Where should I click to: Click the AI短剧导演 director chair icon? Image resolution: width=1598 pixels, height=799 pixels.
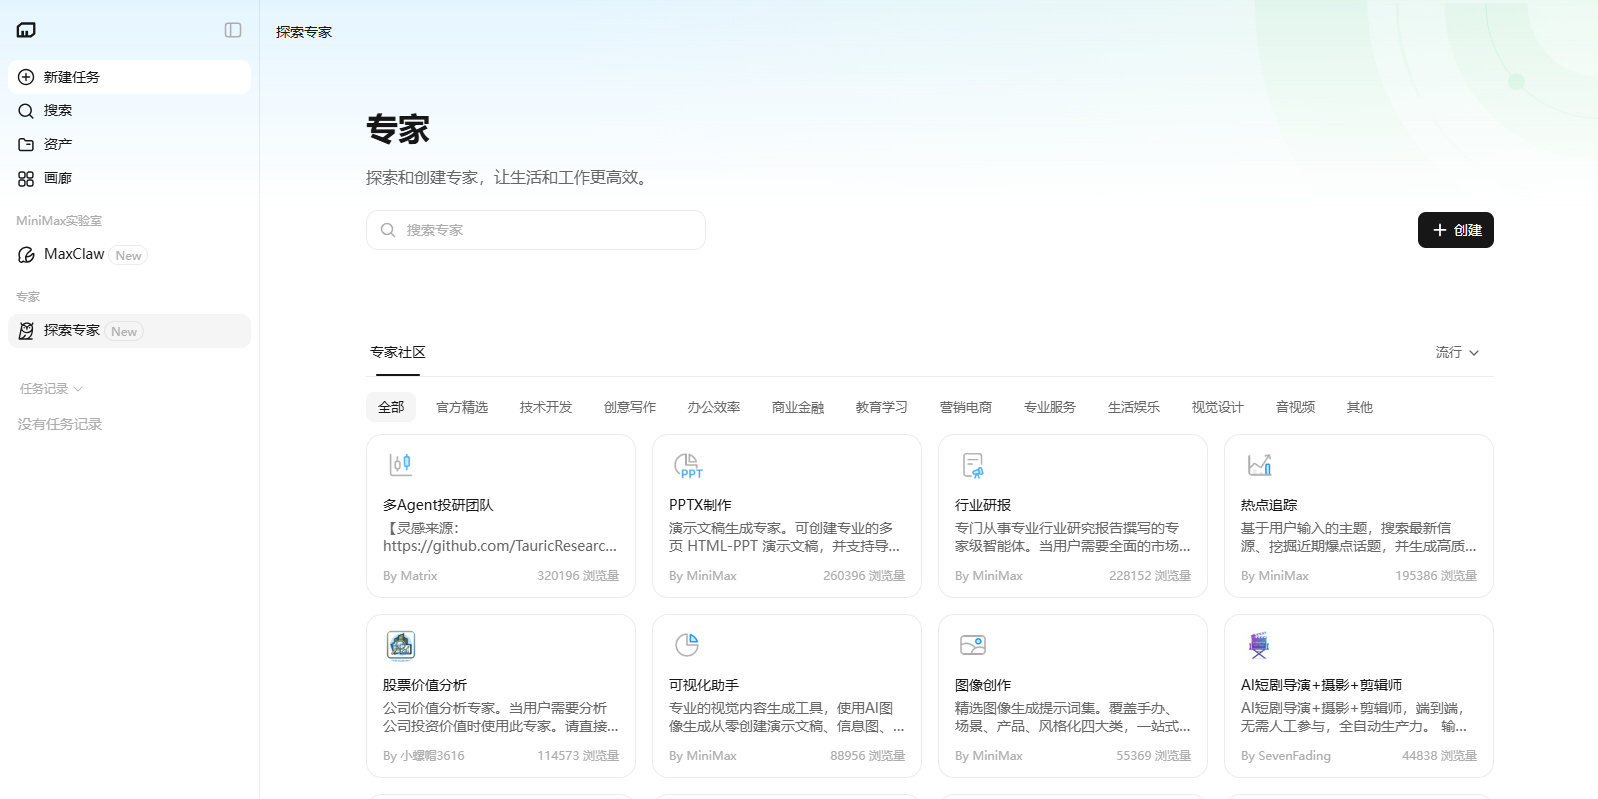pyautogui.click(x=1259, y=645)
